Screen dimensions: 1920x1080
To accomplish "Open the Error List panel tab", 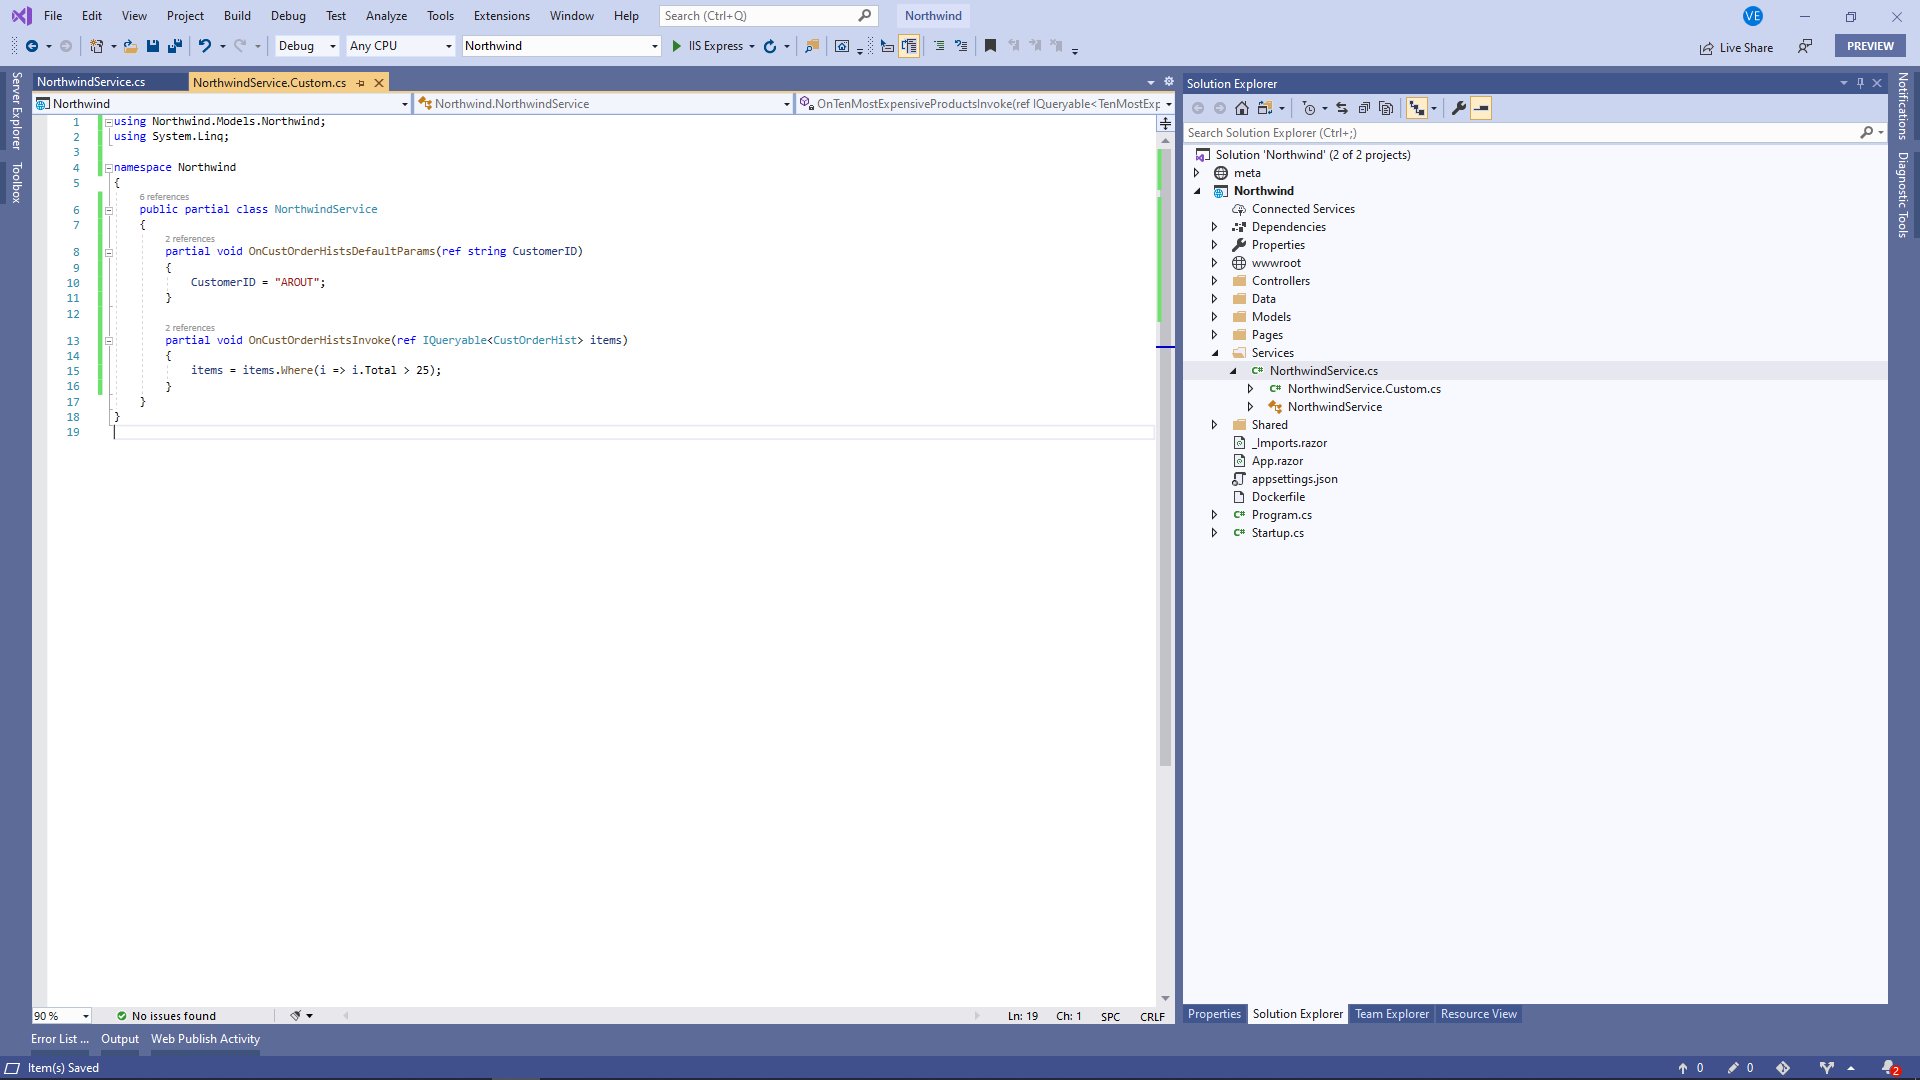I will (x=59, y=1039).
